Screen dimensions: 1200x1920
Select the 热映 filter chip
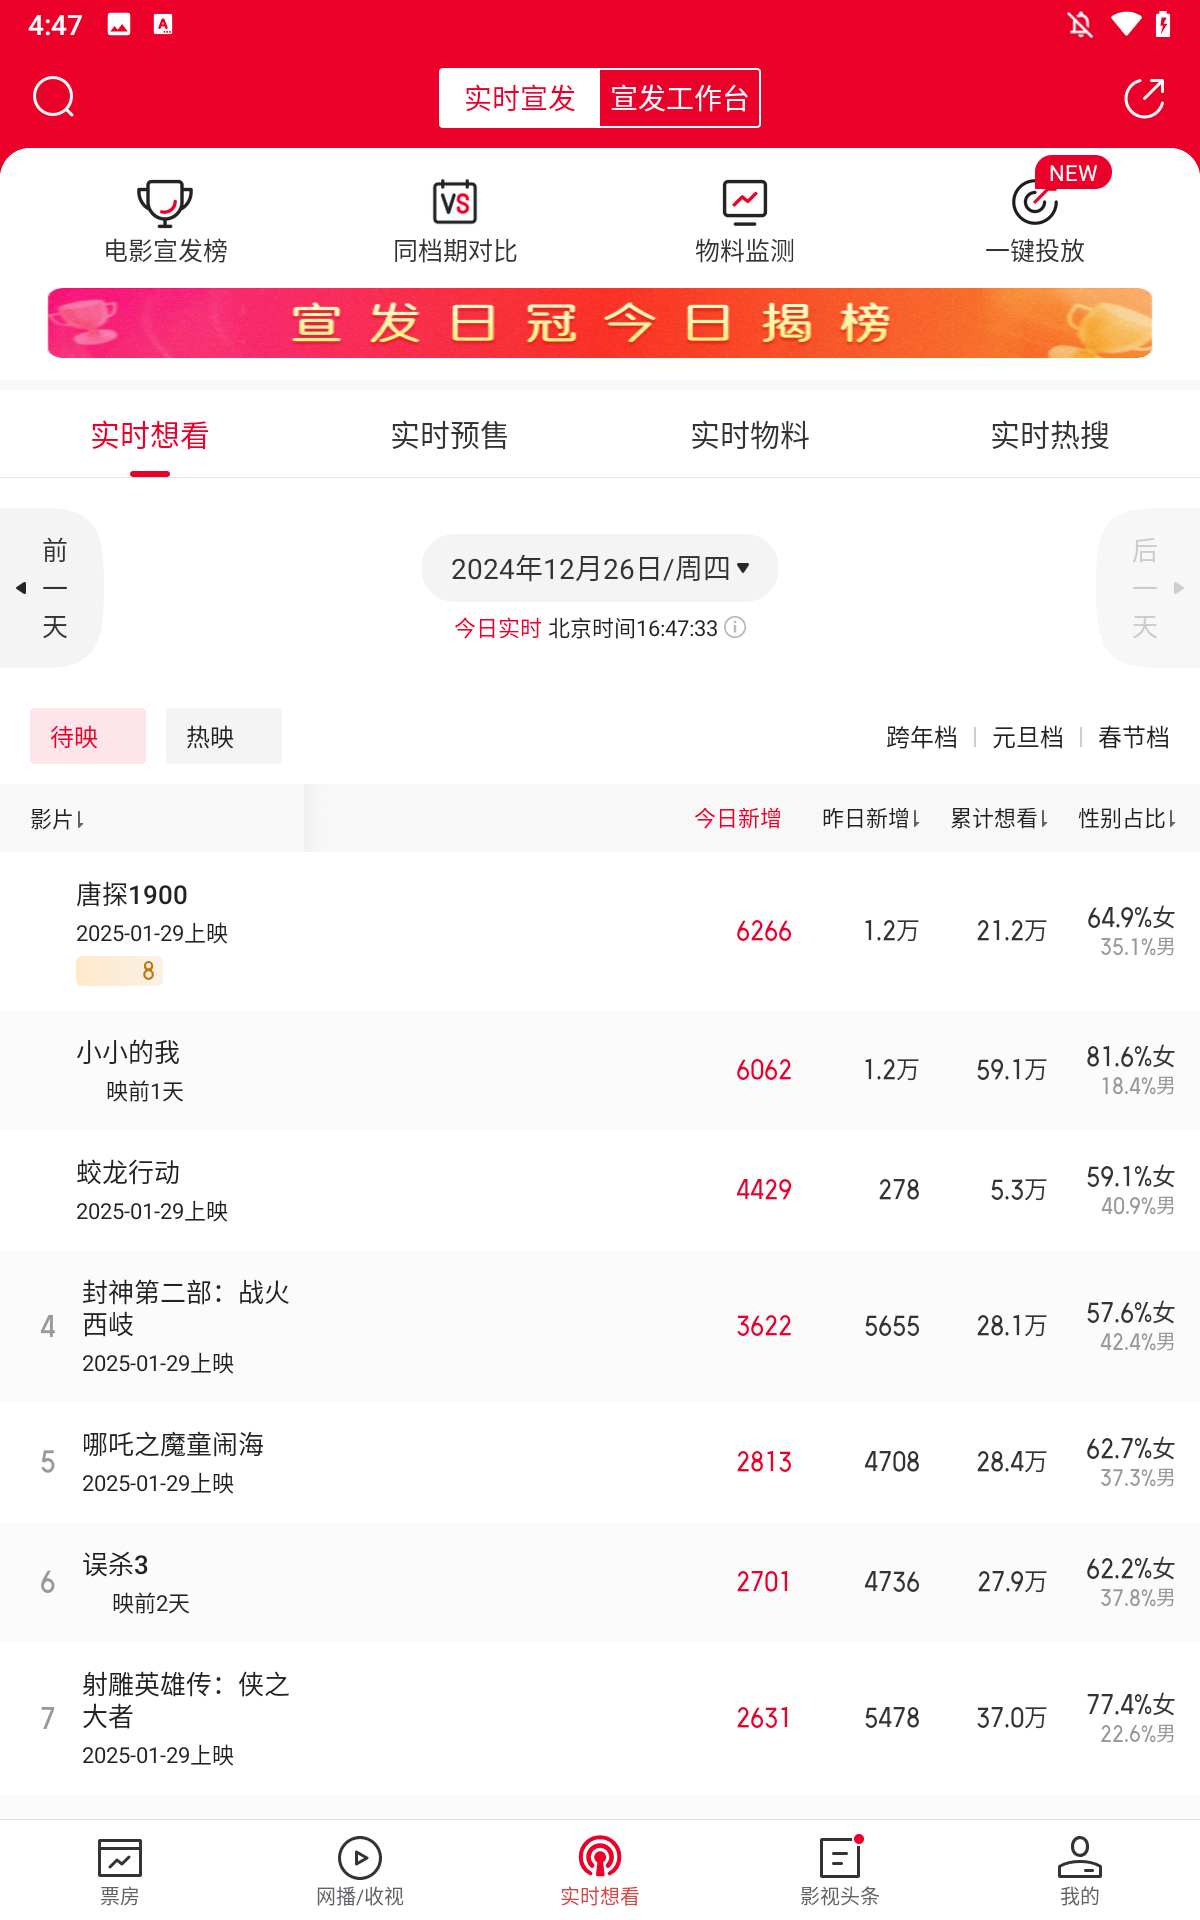tap(223, 737)
